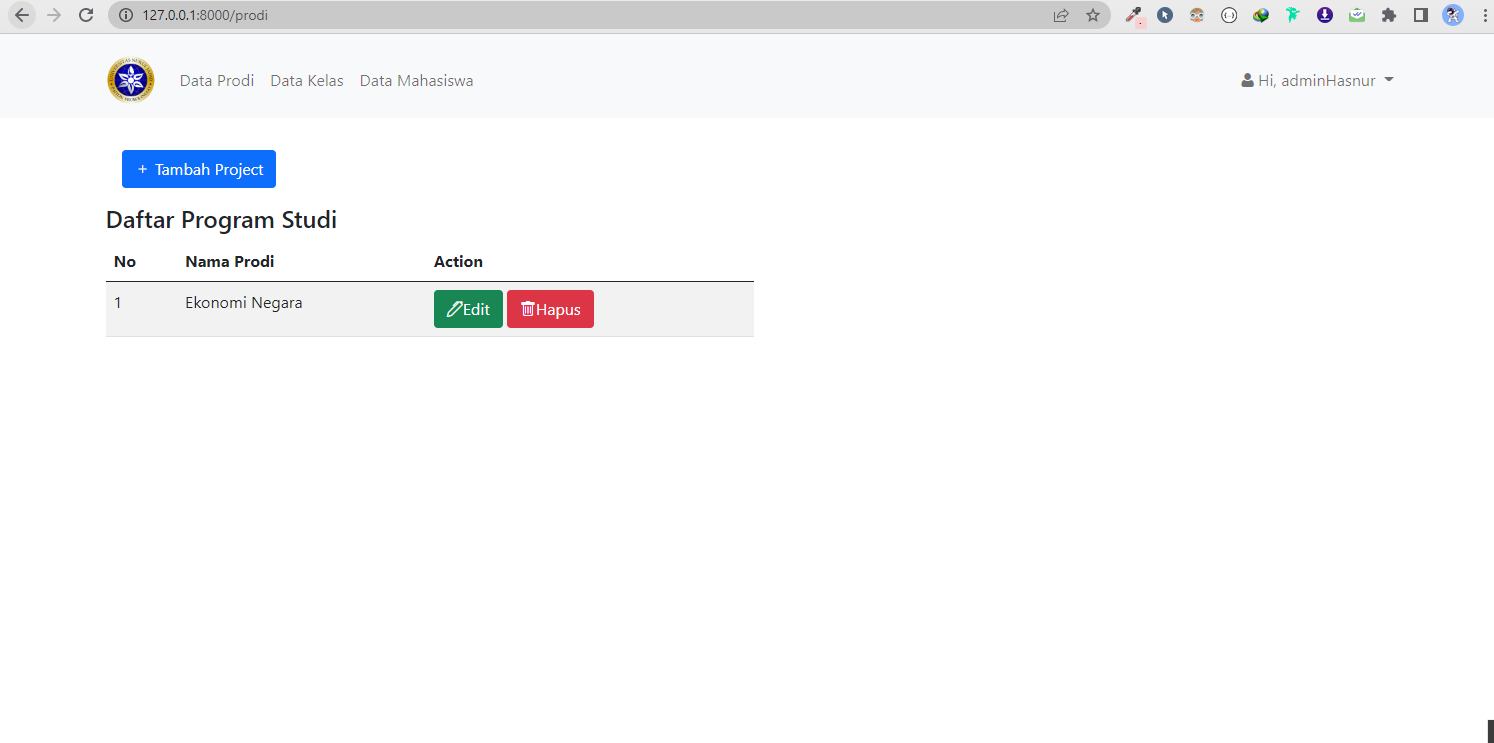Image resolution: width=1494 pixels, height=743 pixels.
Task: Click the trash icon inside the Hapus button
Action: click(x=528, y=309)
